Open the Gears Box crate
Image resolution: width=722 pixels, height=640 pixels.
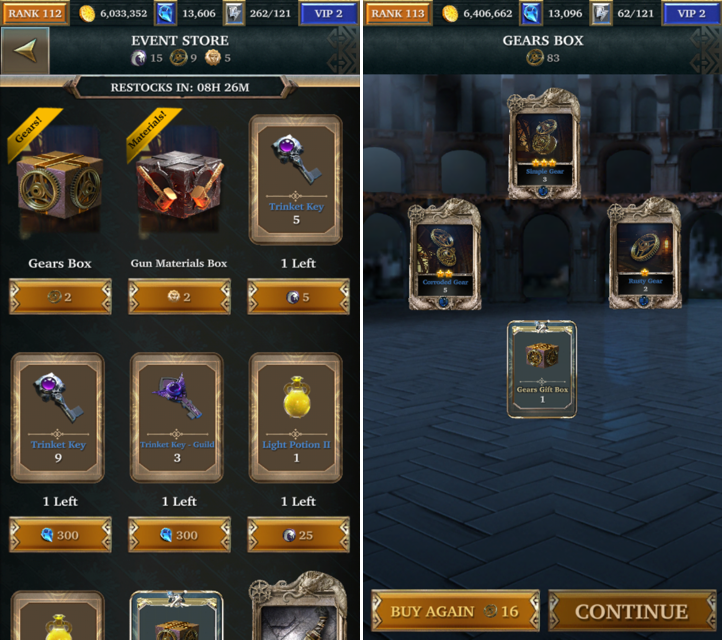[x=59, y=184]
